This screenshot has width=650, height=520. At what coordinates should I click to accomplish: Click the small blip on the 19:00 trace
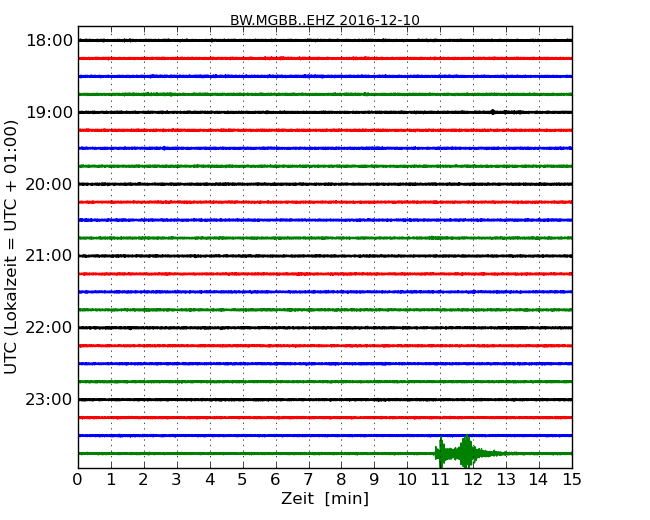[492, 112]
